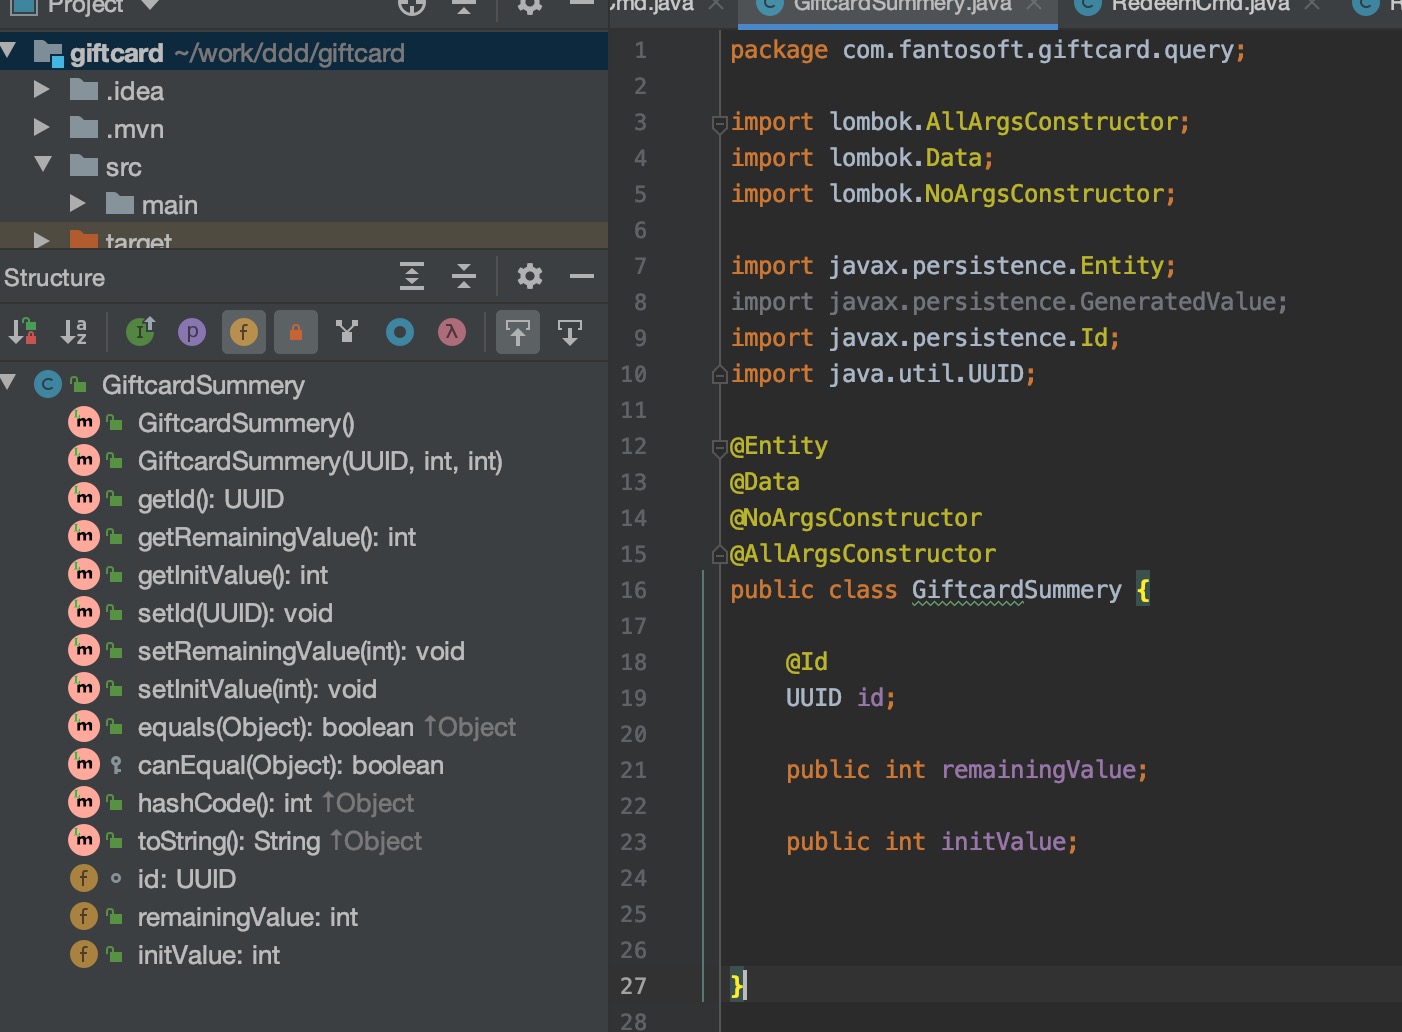Select setInitValue(int): void method
Viewport: 1402px width, 1032px height.
[257, 689]
